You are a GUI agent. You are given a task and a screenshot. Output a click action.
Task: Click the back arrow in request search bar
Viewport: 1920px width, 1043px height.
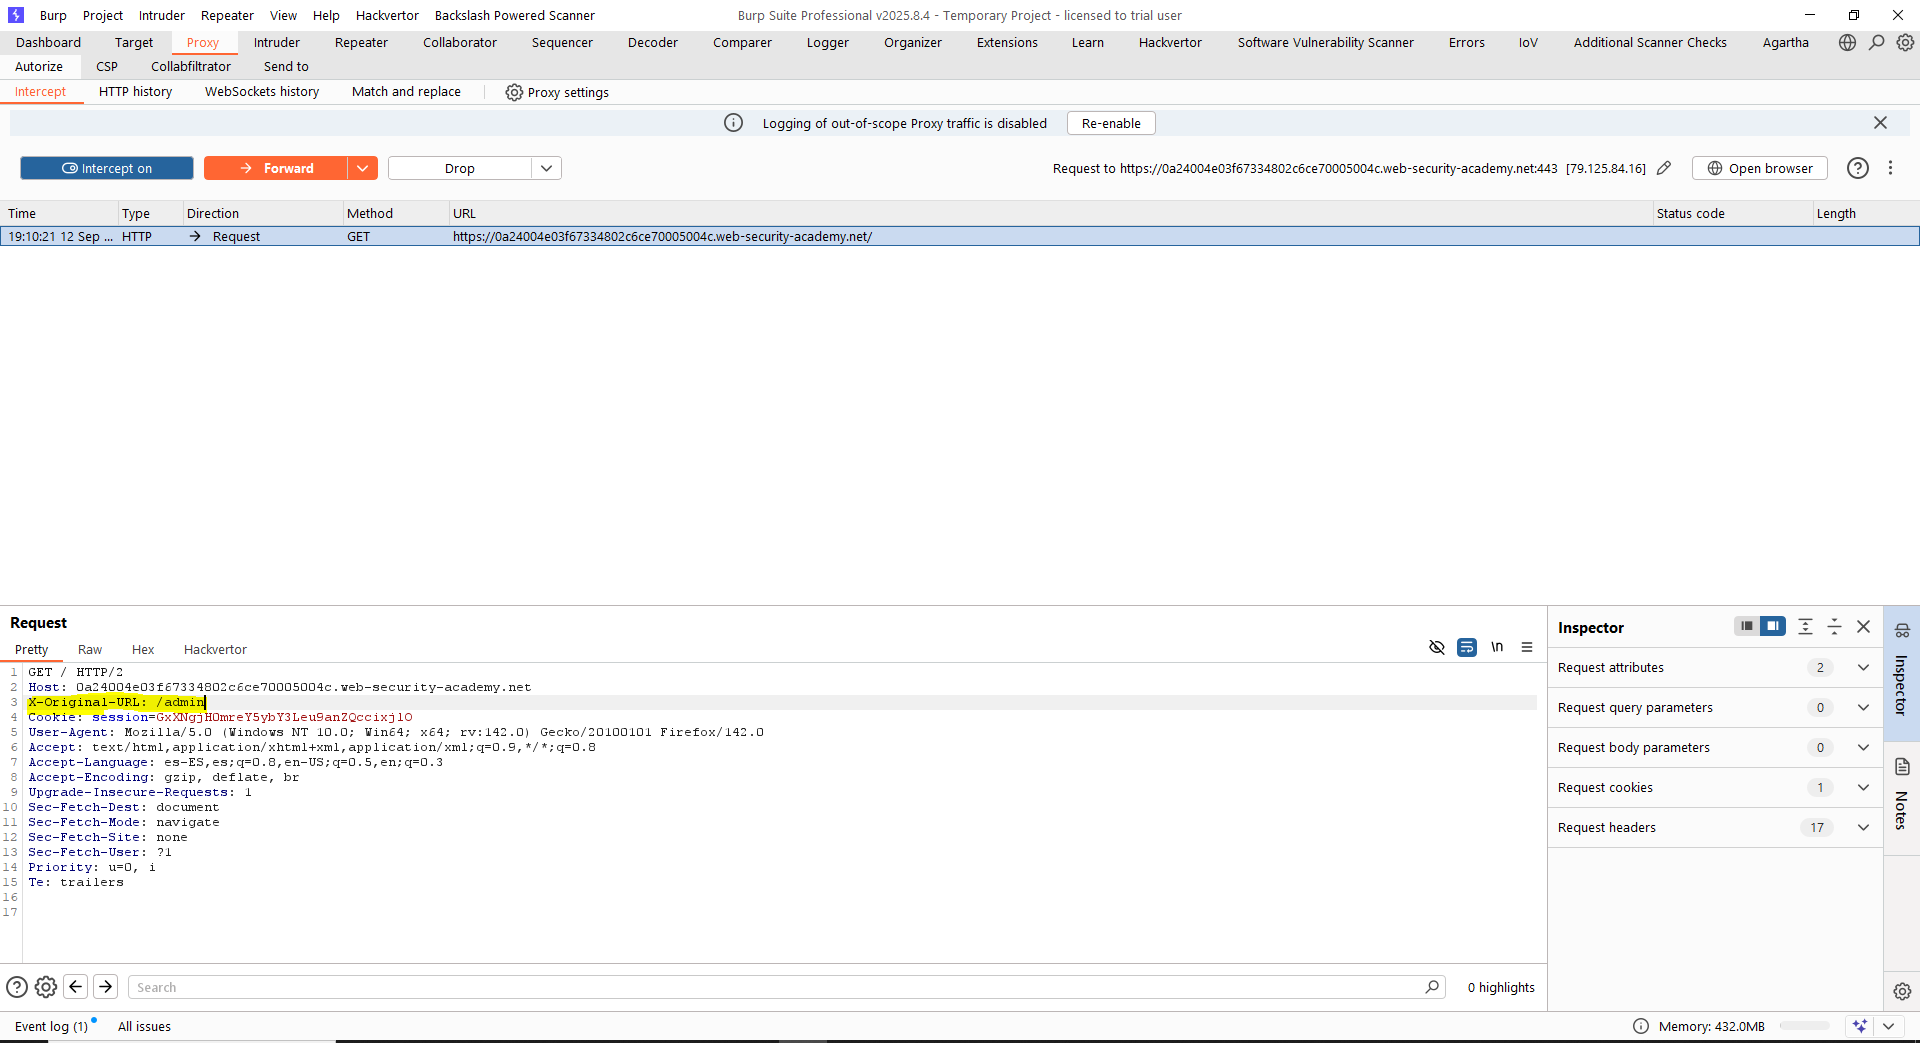76,987
